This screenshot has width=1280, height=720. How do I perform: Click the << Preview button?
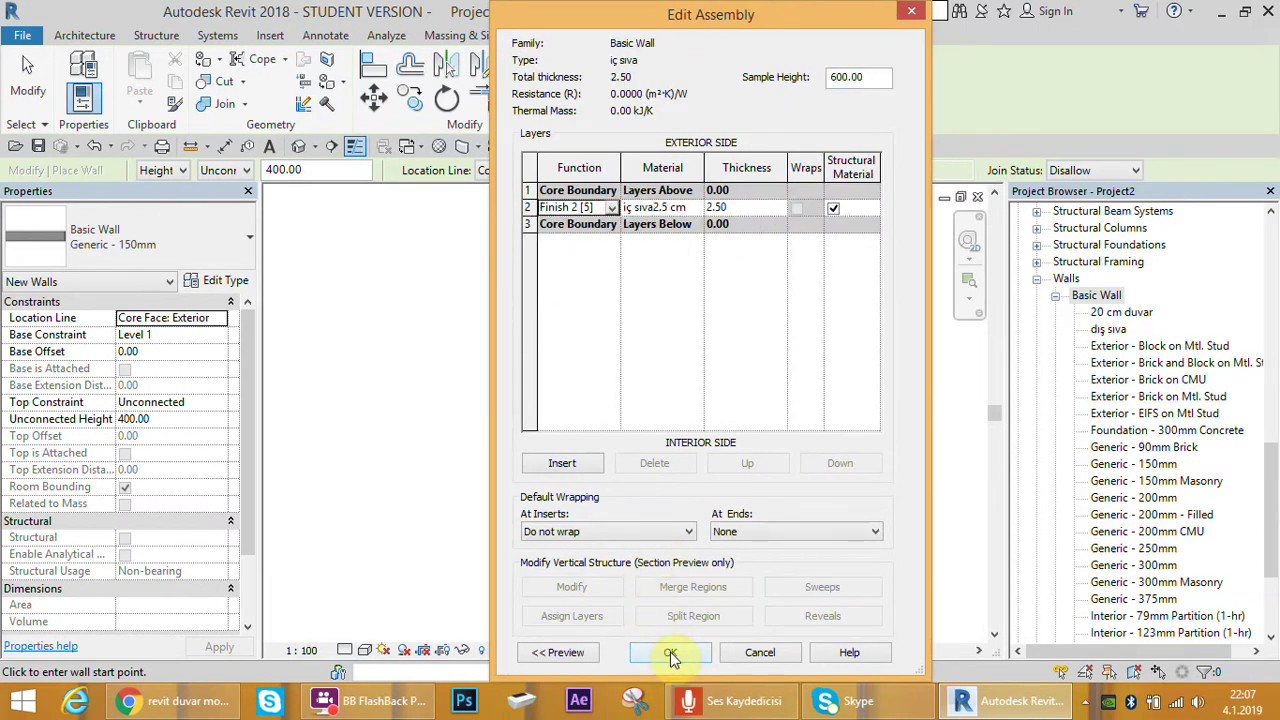click(x=558, y=653)
